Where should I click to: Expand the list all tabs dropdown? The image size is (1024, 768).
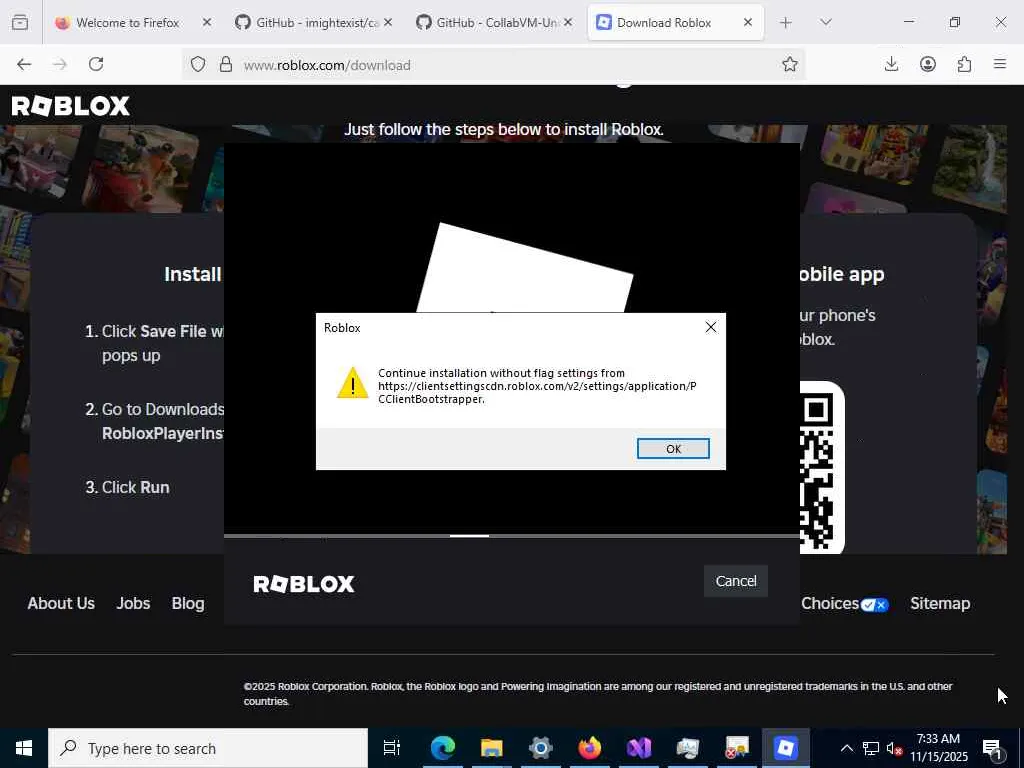pos(825,23)
